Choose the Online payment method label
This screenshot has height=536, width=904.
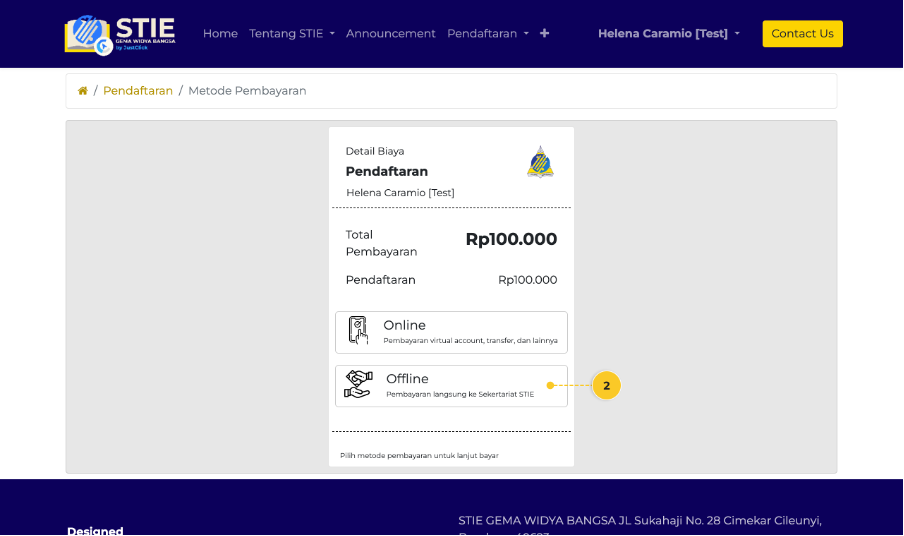(404, 325)
